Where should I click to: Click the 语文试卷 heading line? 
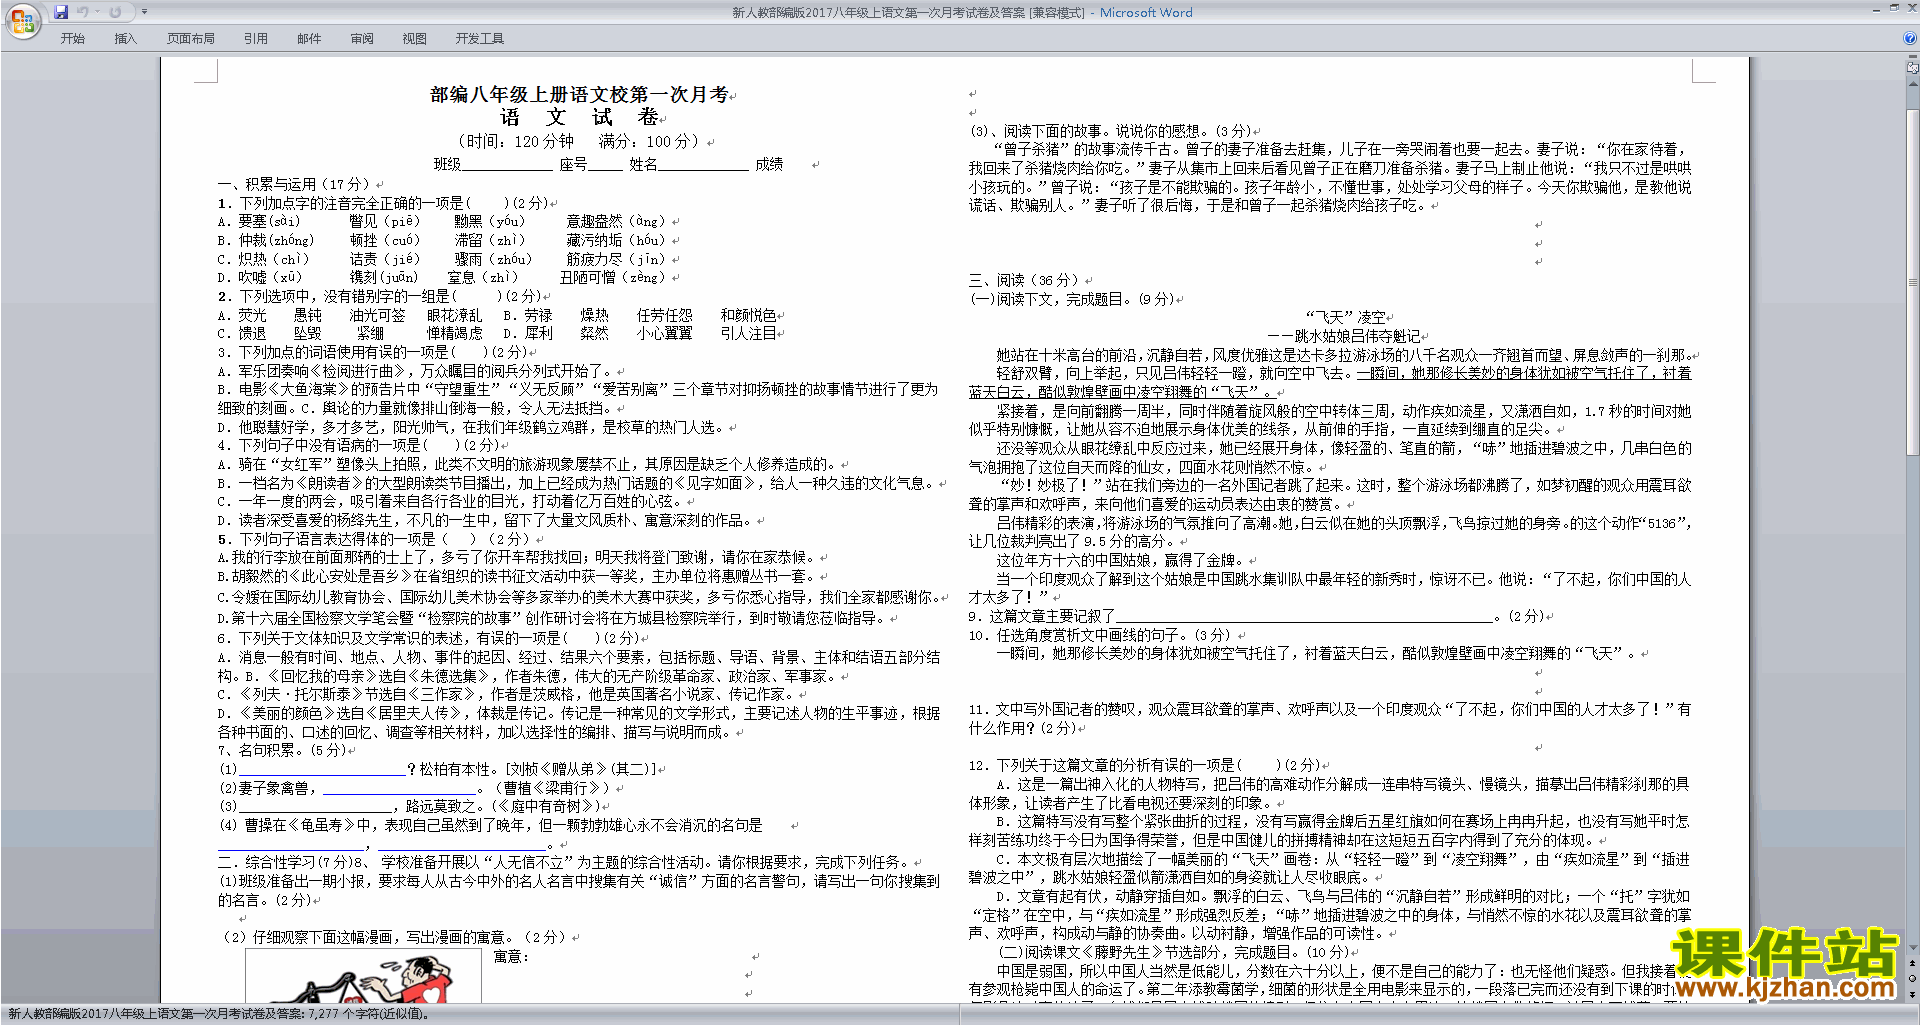click(x=580, y=118)
